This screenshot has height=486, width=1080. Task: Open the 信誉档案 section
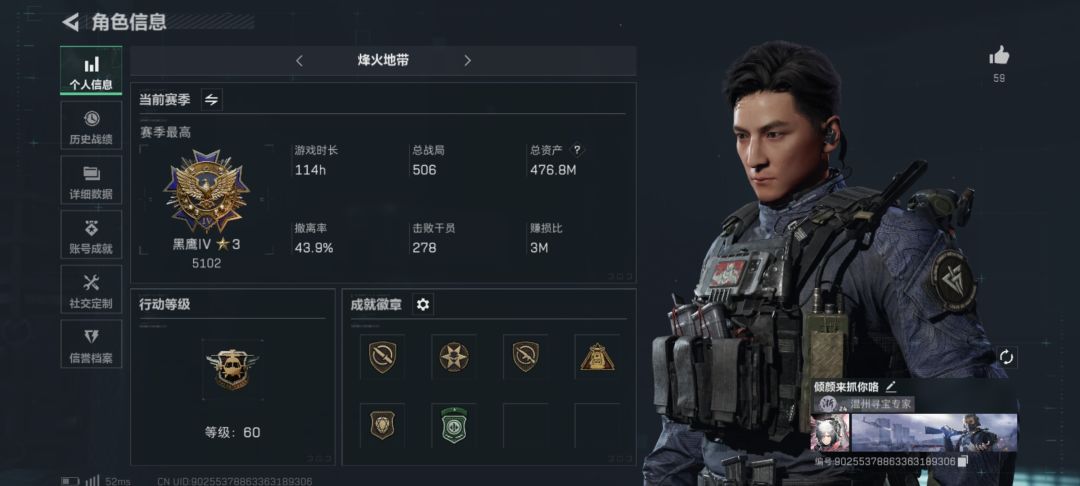91,344
